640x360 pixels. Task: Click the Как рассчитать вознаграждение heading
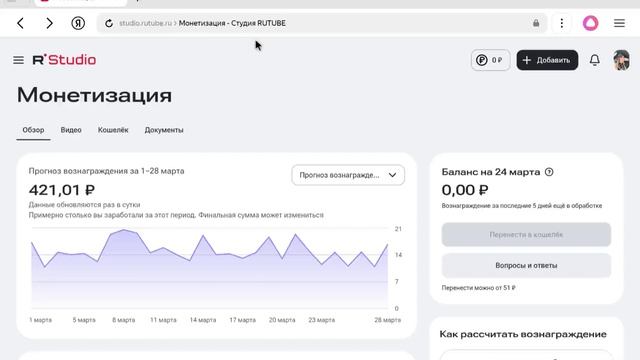pos(523,334)
